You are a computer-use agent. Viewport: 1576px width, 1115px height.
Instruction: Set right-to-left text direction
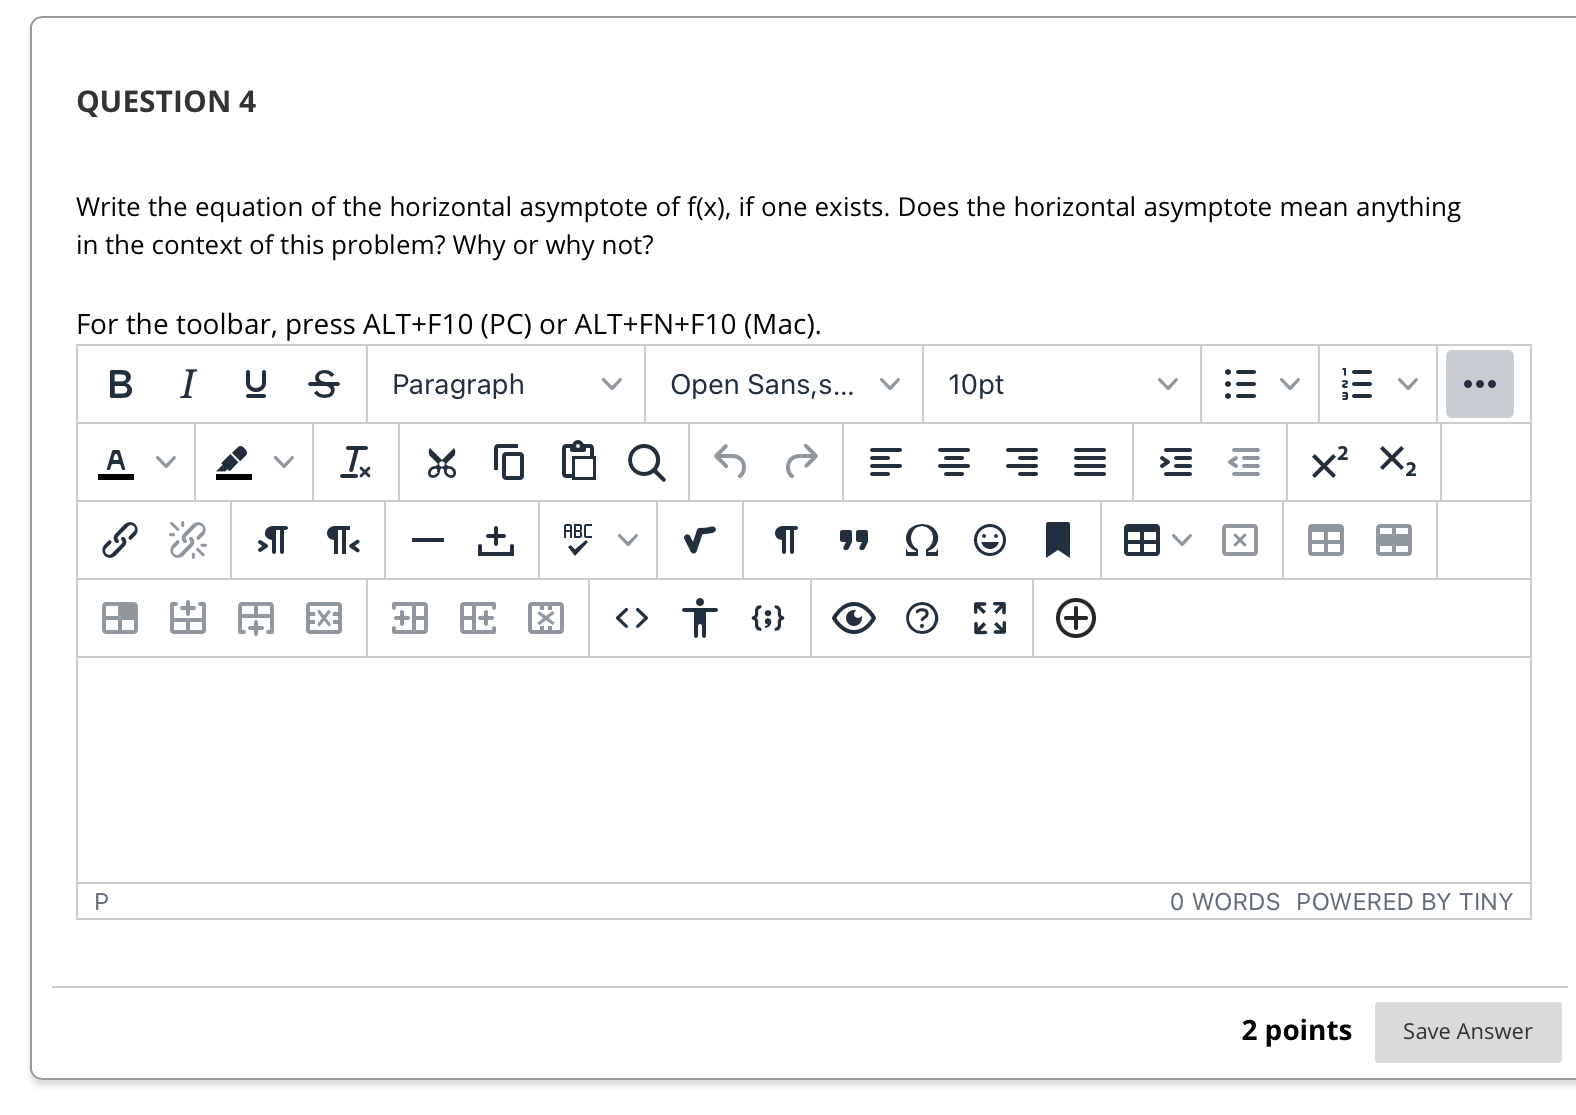coord(342,540)
